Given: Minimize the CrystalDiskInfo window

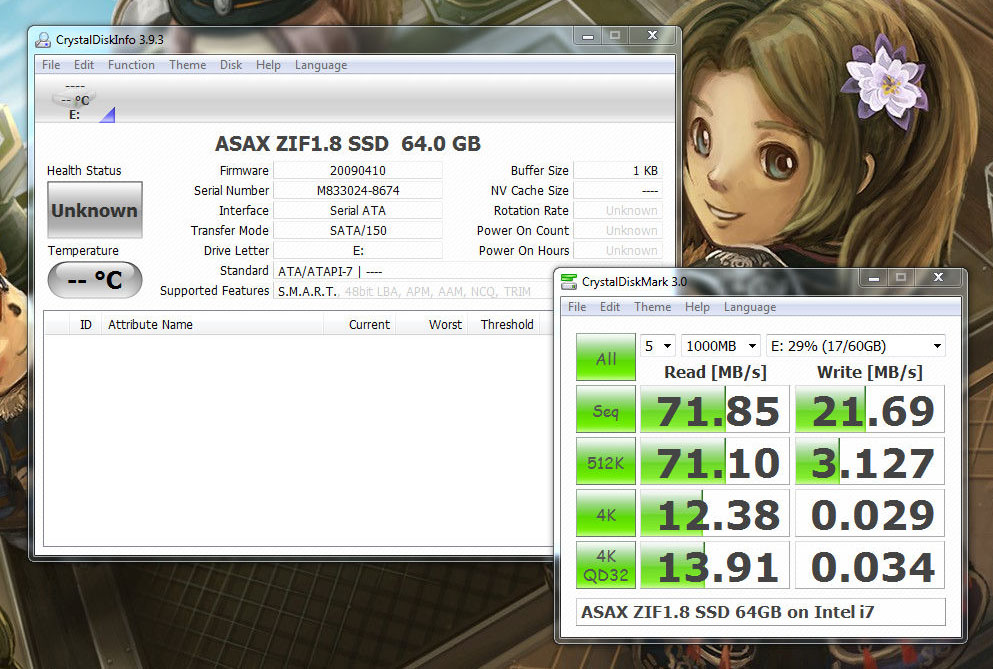Looking at the screenshot, I should tap(588, 35).
